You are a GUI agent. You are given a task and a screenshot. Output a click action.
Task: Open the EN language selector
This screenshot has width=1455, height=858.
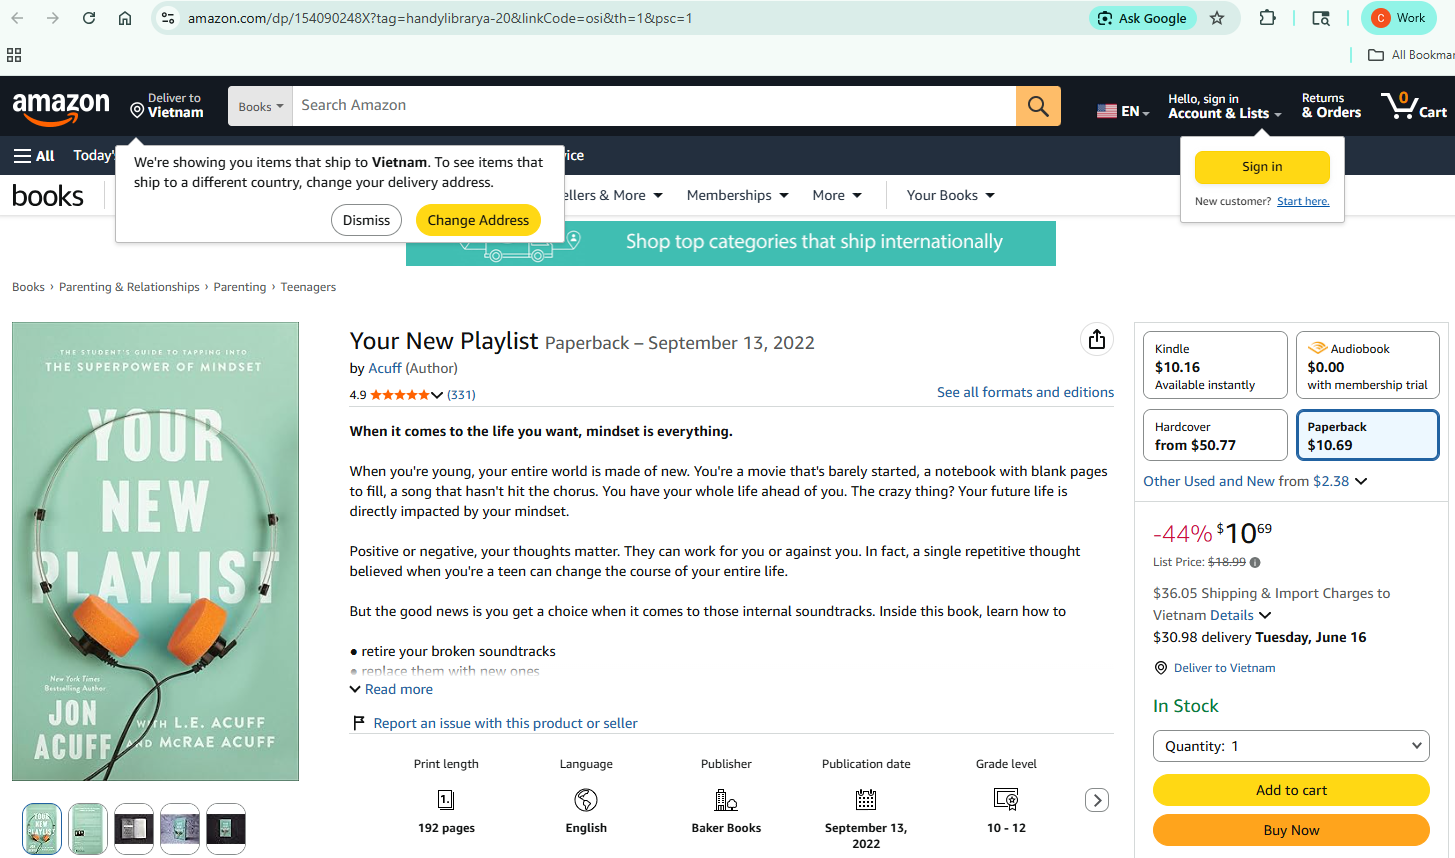[x=1123, y=111]
